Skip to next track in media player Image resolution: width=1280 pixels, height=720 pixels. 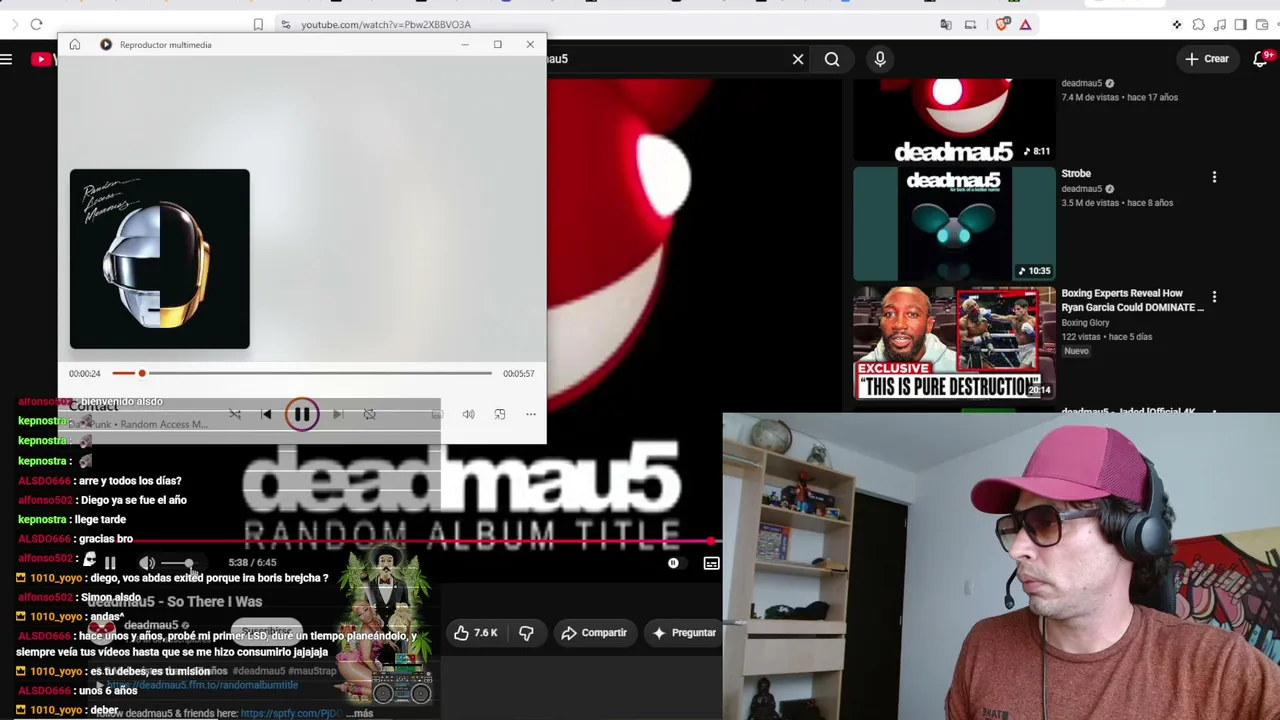click(x=338, y=414)
